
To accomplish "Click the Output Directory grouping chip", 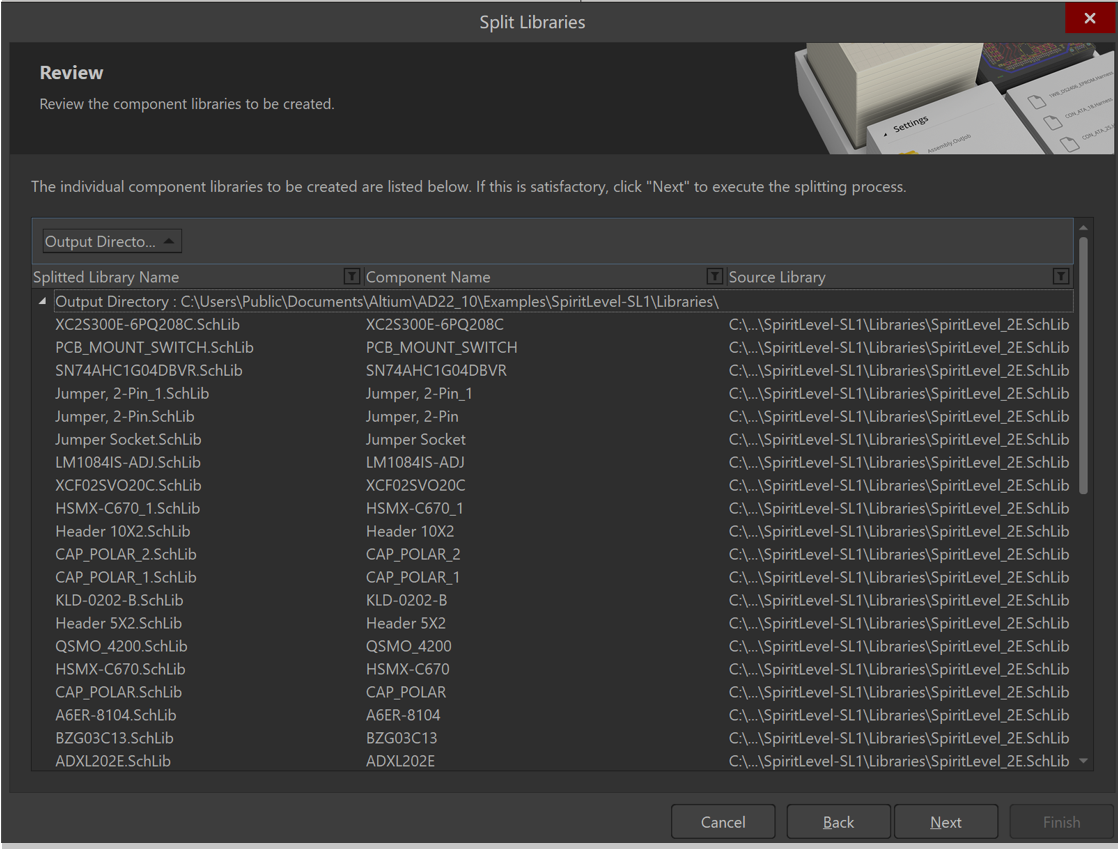I will (x=111, y=242).
